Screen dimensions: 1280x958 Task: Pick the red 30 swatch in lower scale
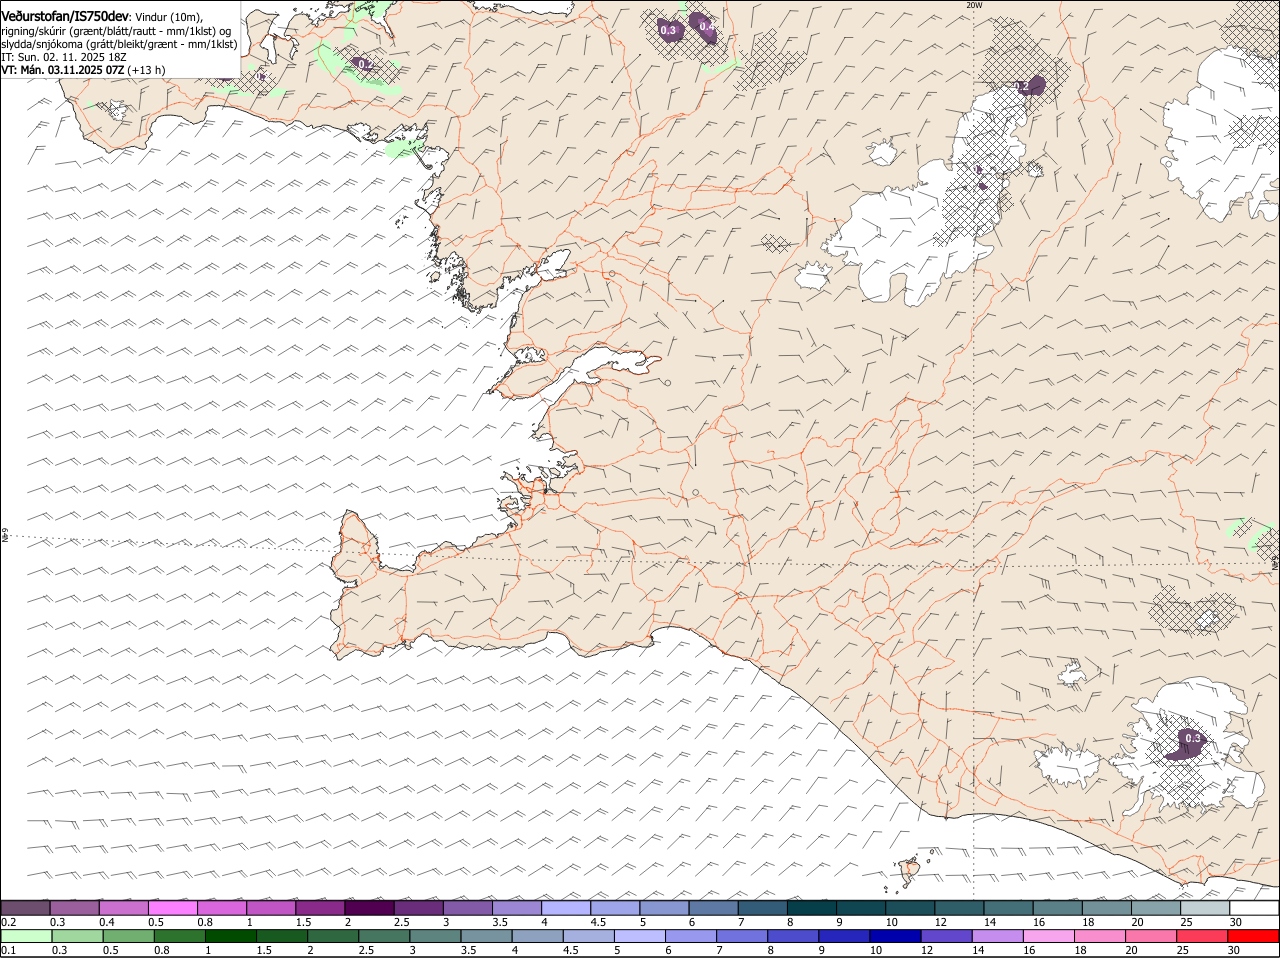click(x=1253, y=936)
